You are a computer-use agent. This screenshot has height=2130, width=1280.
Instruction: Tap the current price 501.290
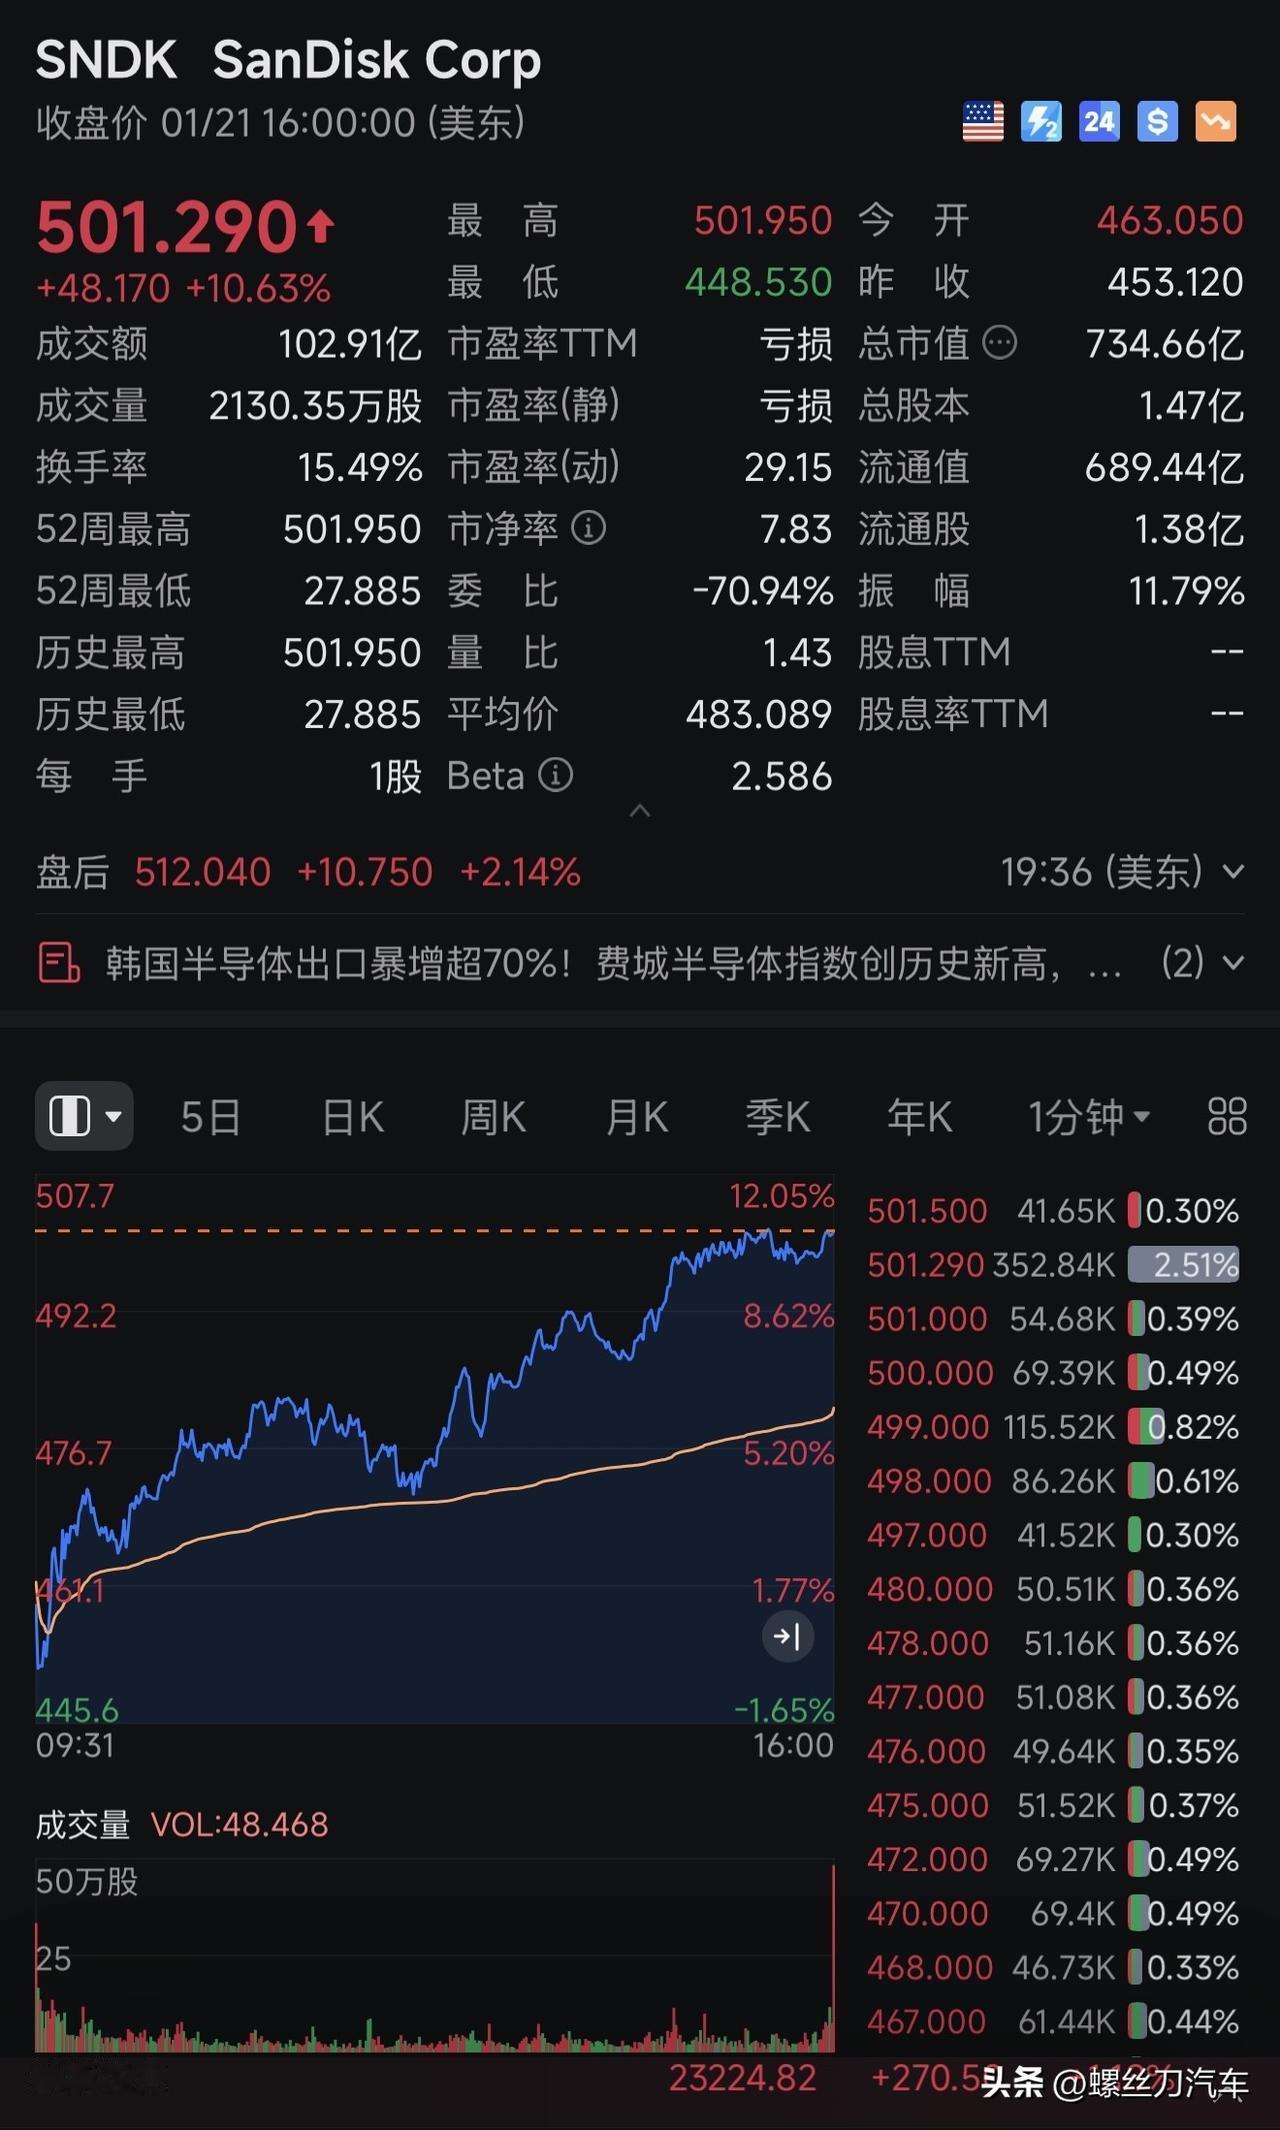point(167,227)
